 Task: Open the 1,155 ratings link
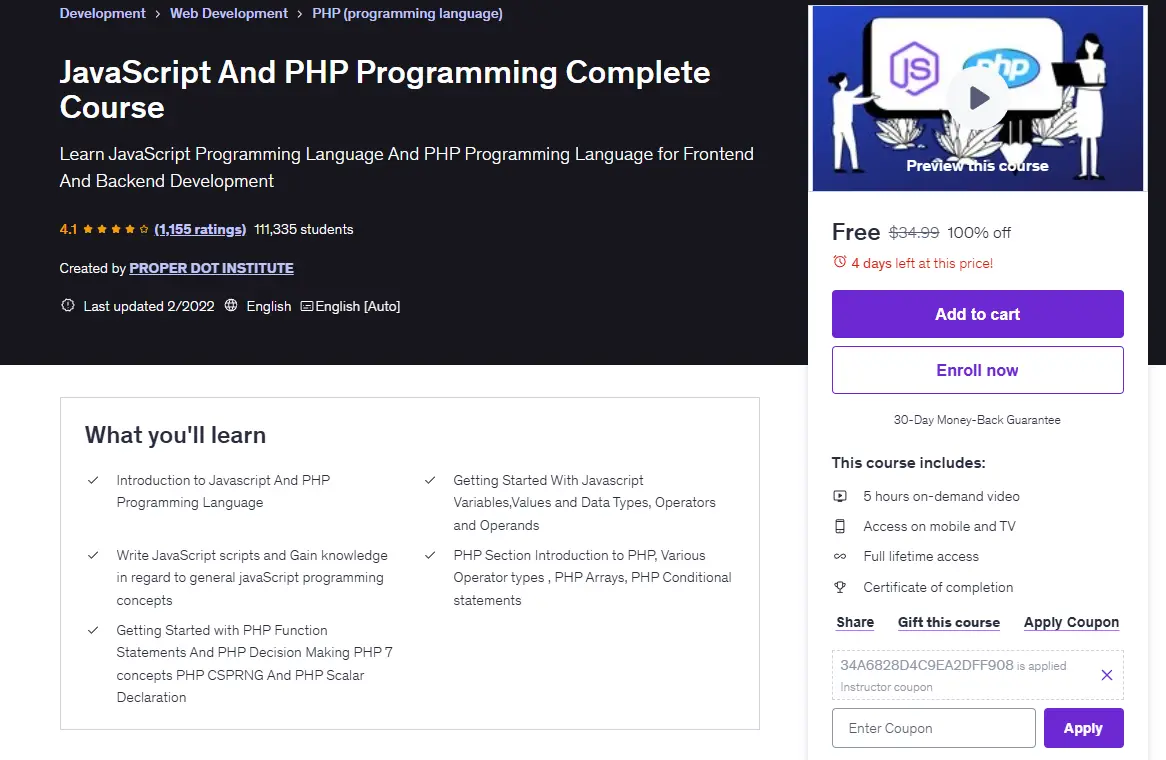pos(200,229)
